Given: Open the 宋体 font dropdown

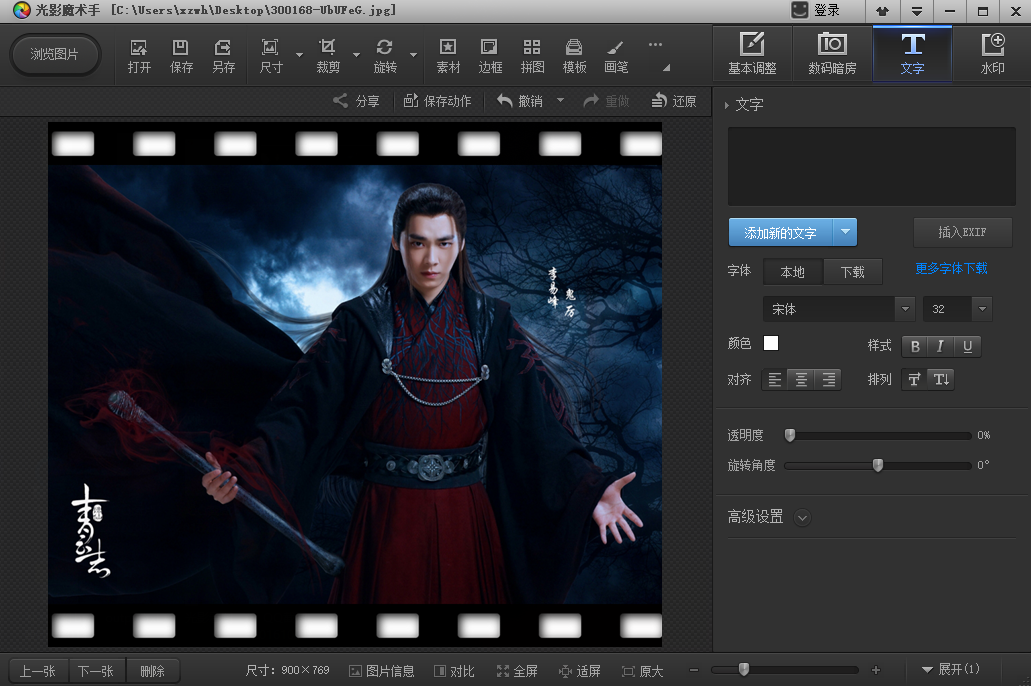Looking at the screenshot, I should click(x=838, y=309).
